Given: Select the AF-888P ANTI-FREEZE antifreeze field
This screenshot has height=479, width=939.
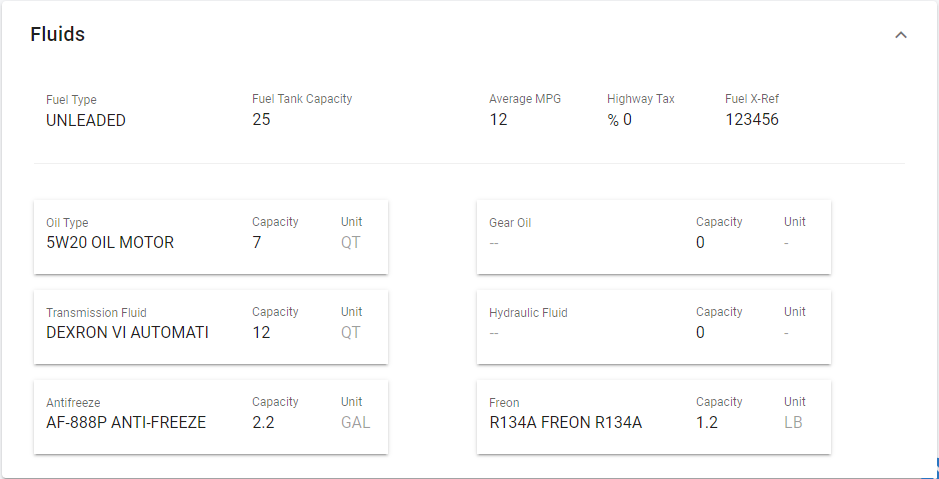Looking at the screenshot, I should tap(126, 423).
